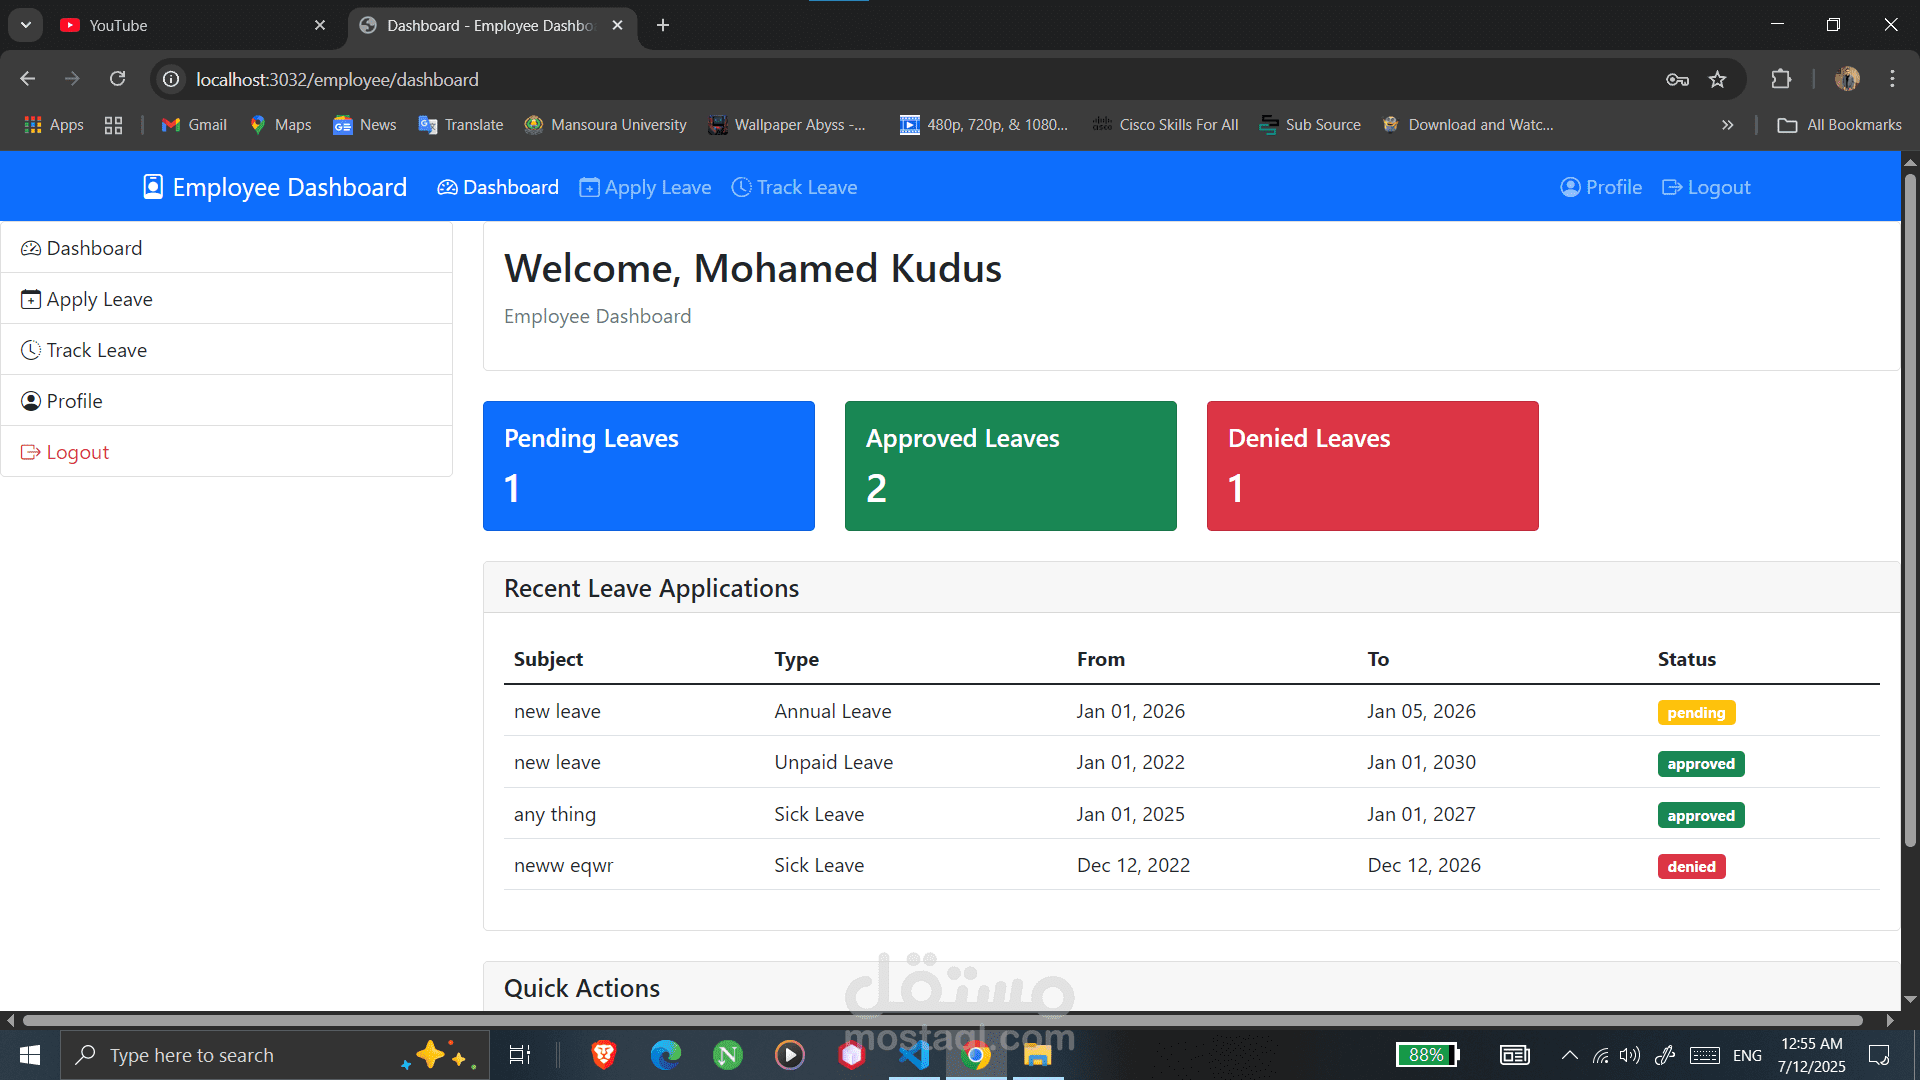
Task: Select Profile in the left sidebar
Action: [226, 401]
